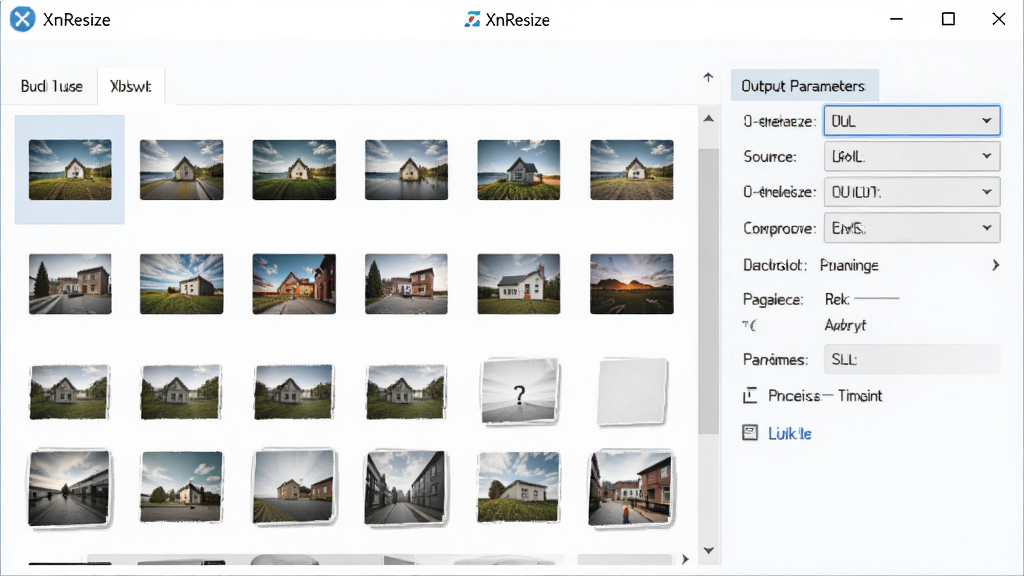Image resolution: width=1024 pixels, height=576 pixels.
Task: Select the street thumbnail with a person in red
Action: 631,488
